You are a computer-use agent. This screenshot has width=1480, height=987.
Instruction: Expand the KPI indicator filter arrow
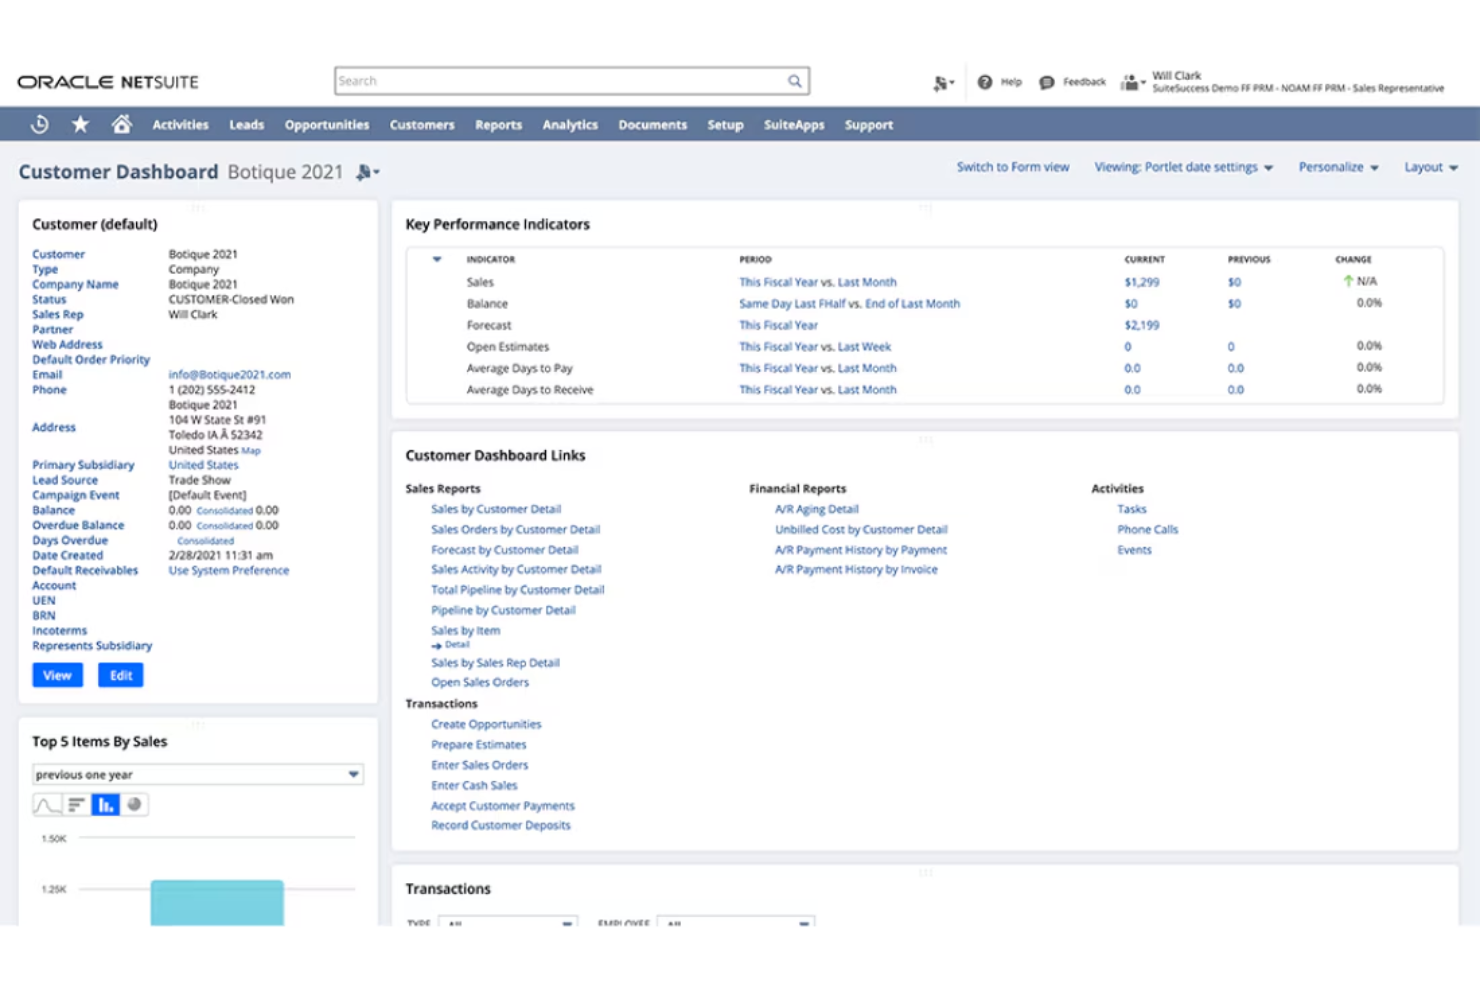pyautogui.click(x=437, y=258)
